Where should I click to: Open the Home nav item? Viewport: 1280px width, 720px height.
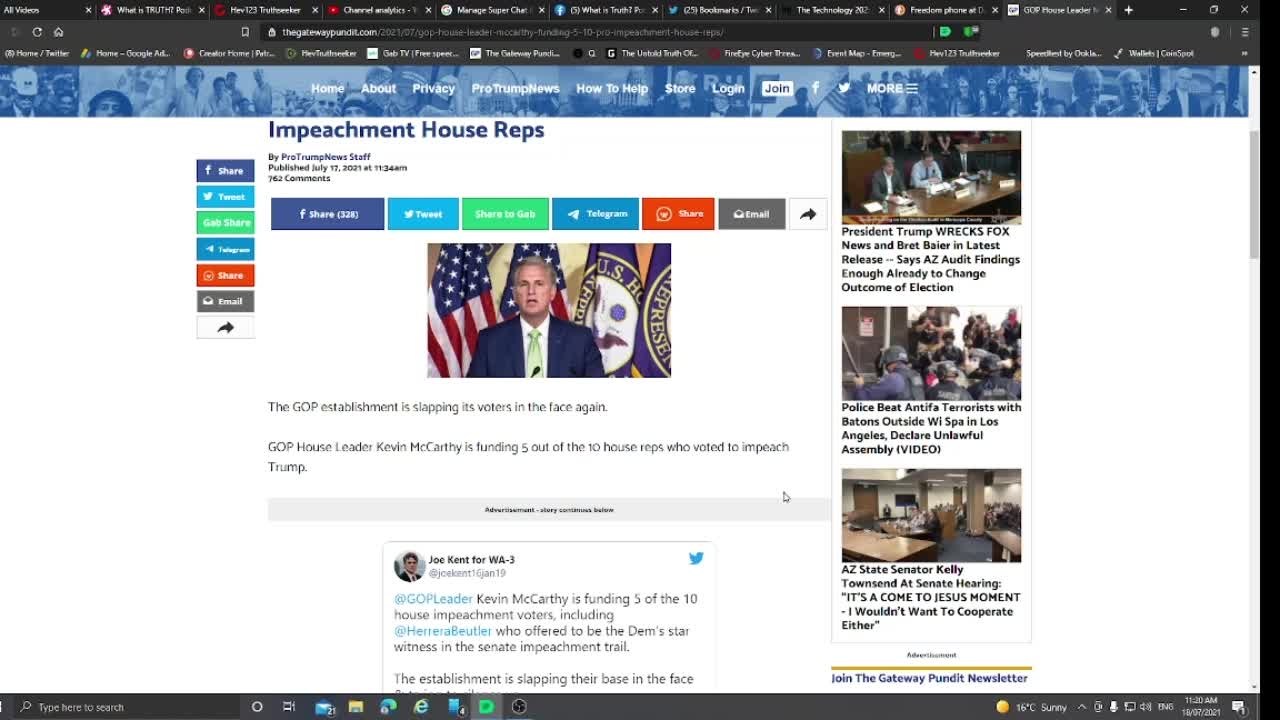click(327, 88)
